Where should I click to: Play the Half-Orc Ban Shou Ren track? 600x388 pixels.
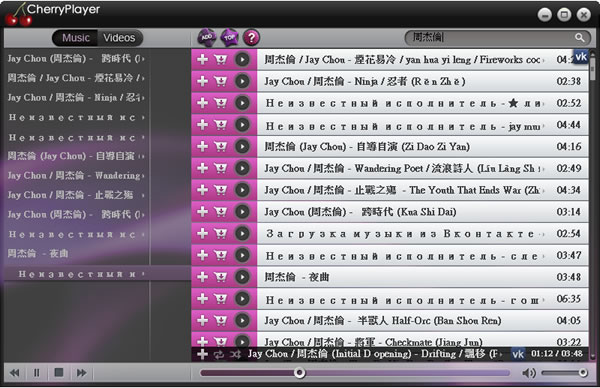242,321
